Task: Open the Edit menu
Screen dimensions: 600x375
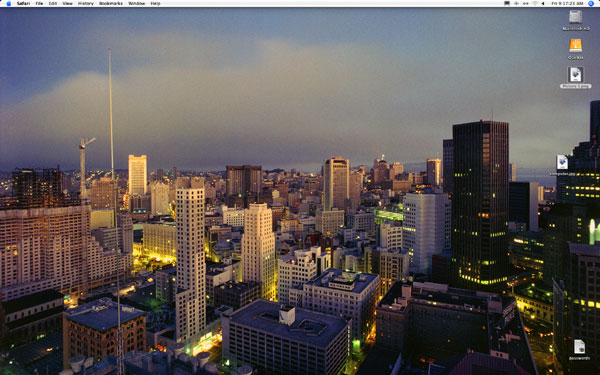Action: click(x=53, y=3)
